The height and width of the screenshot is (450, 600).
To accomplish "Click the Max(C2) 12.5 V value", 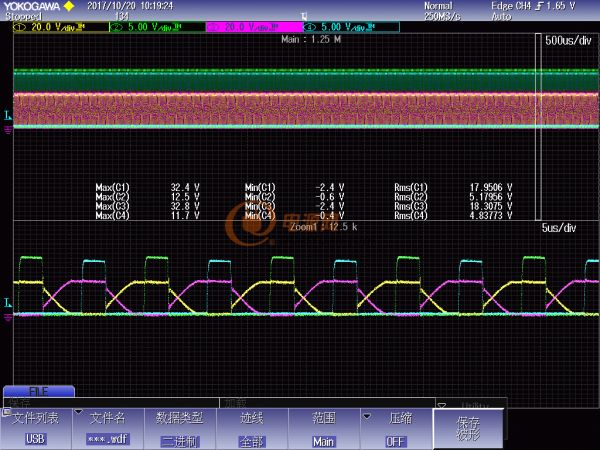I will tap(185, 197).
